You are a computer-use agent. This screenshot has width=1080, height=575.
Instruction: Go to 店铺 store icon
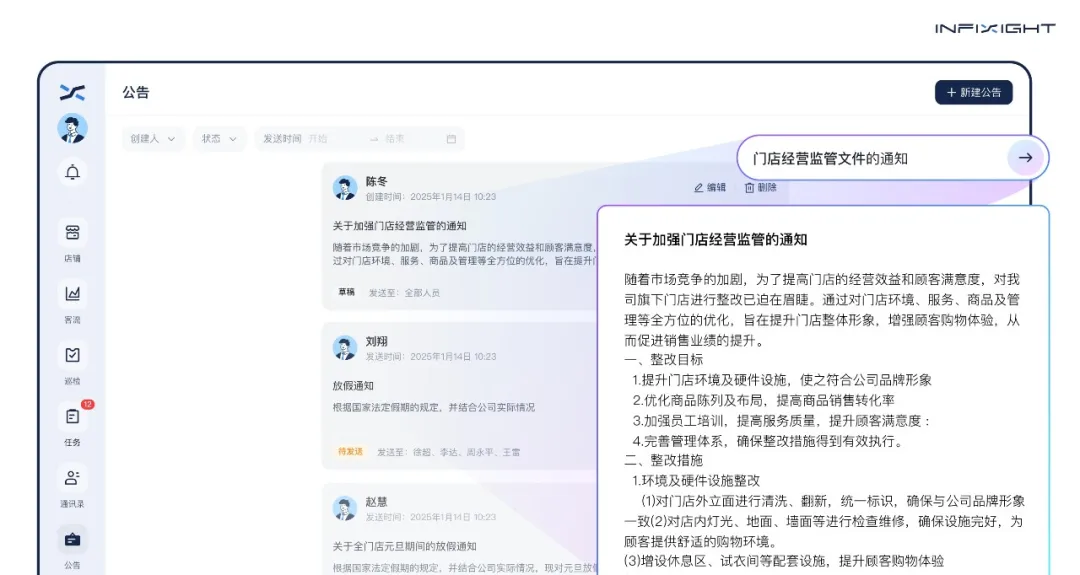tap(72, 233)
